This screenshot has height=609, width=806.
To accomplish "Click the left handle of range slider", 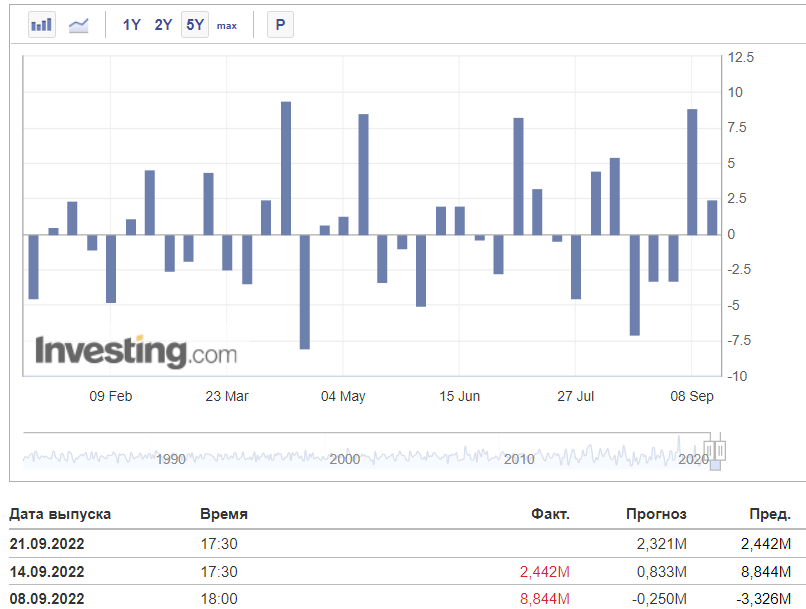I will [x=709, y=451].
